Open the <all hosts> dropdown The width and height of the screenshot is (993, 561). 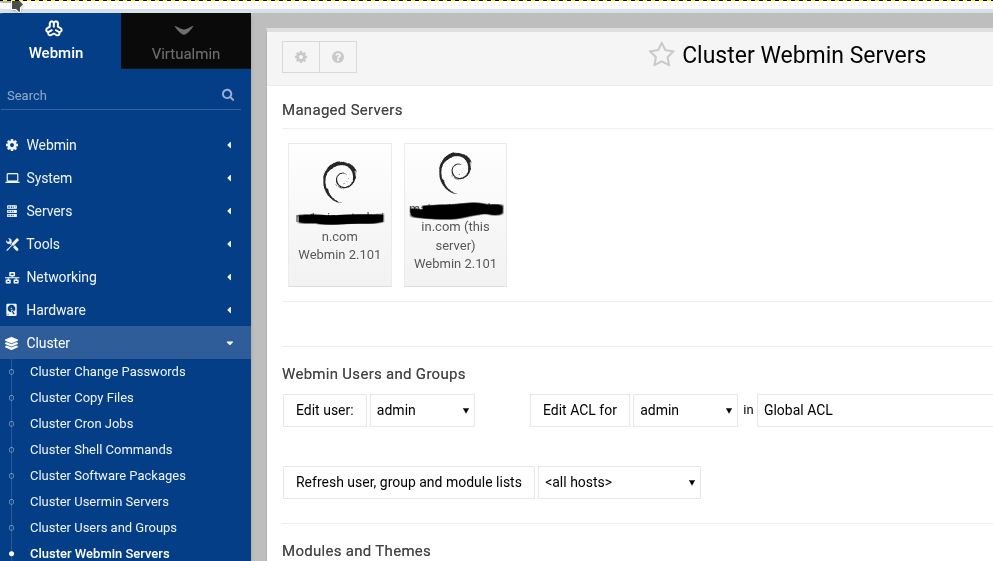click(619, 482)
